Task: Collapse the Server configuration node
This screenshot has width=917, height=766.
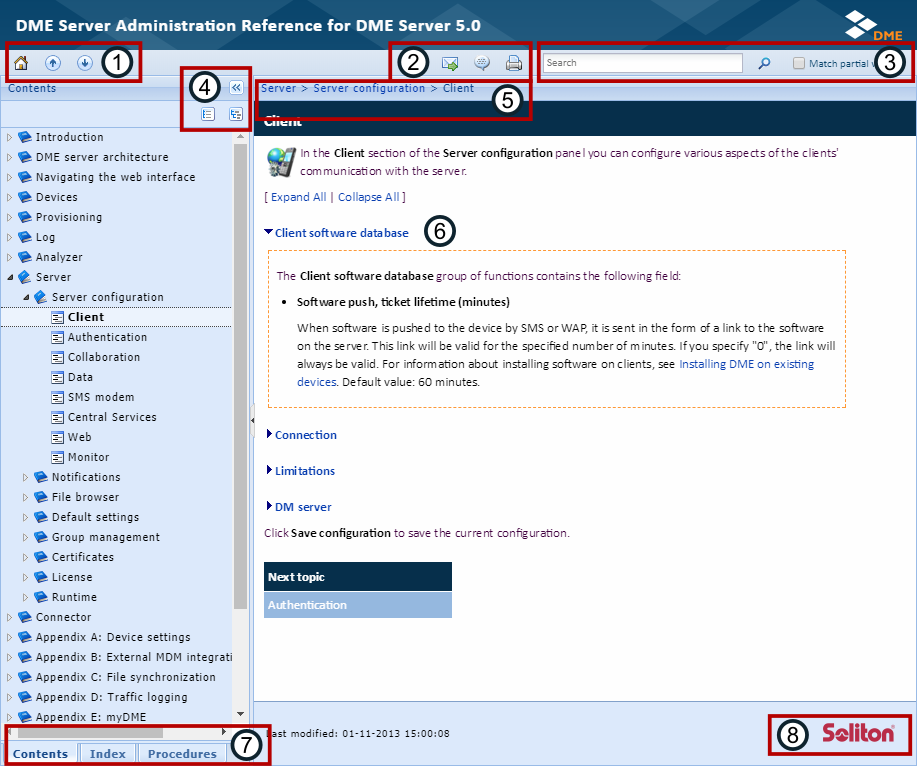Action: [x=26, y=297]
